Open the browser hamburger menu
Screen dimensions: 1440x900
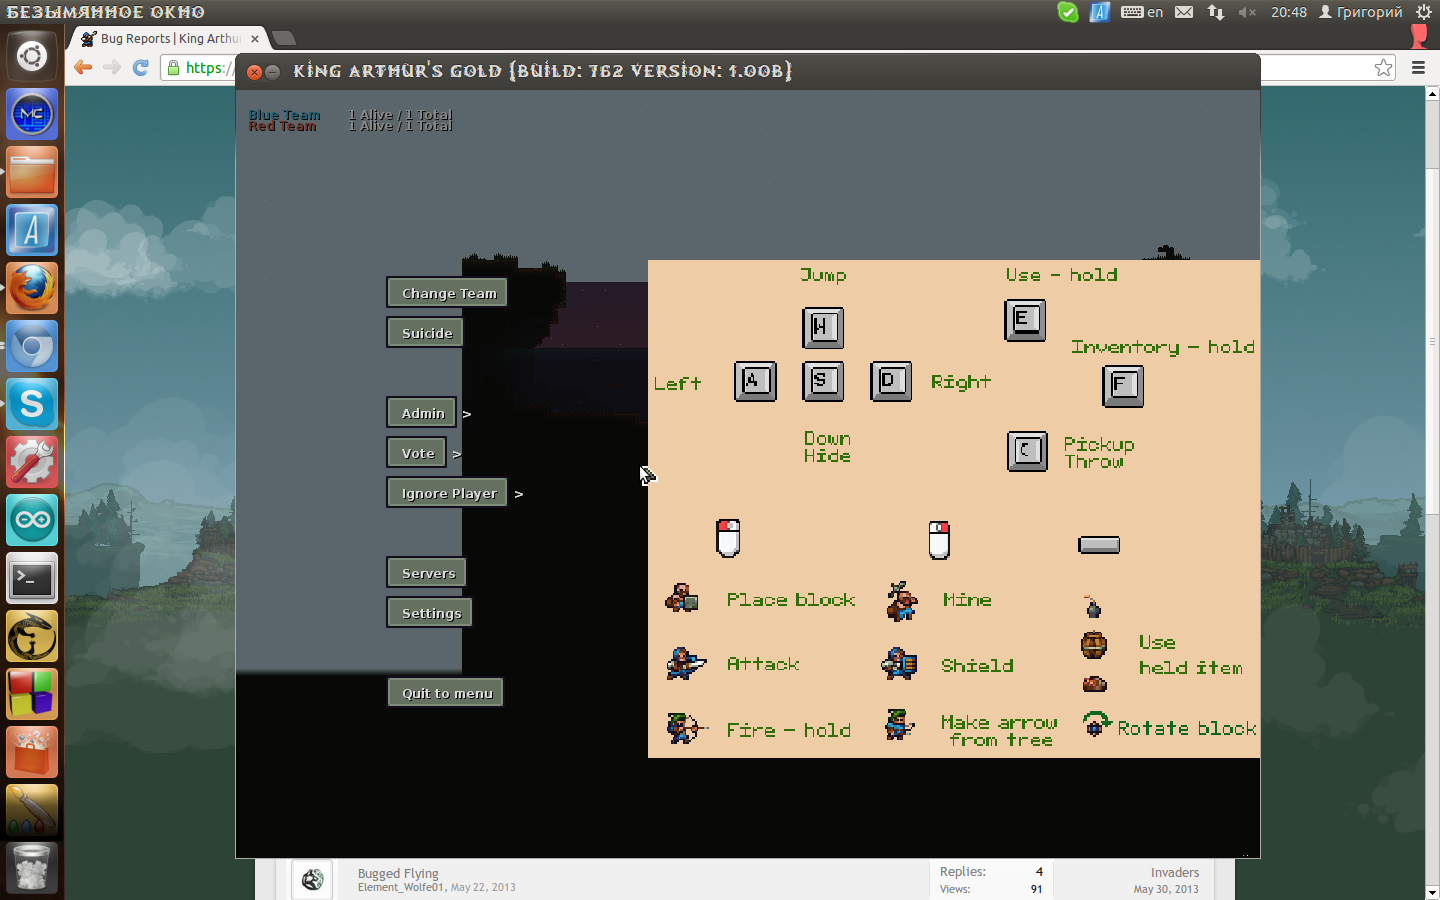(x=1418, y=68)
